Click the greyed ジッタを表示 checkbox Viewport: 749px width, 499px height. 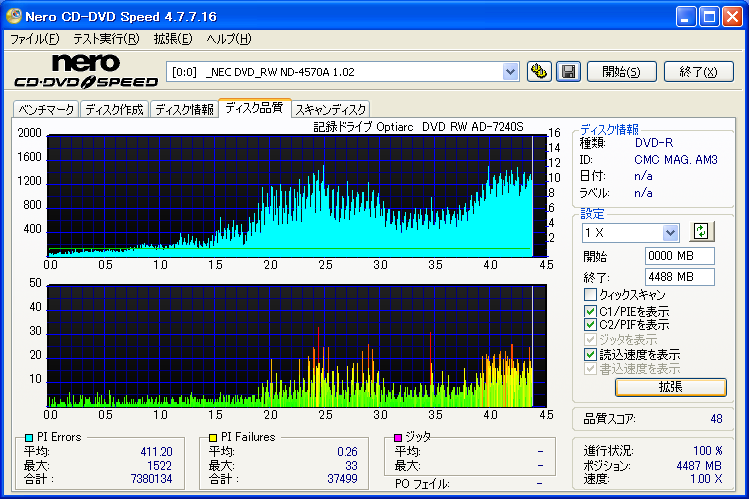click(x=590, y=340)
